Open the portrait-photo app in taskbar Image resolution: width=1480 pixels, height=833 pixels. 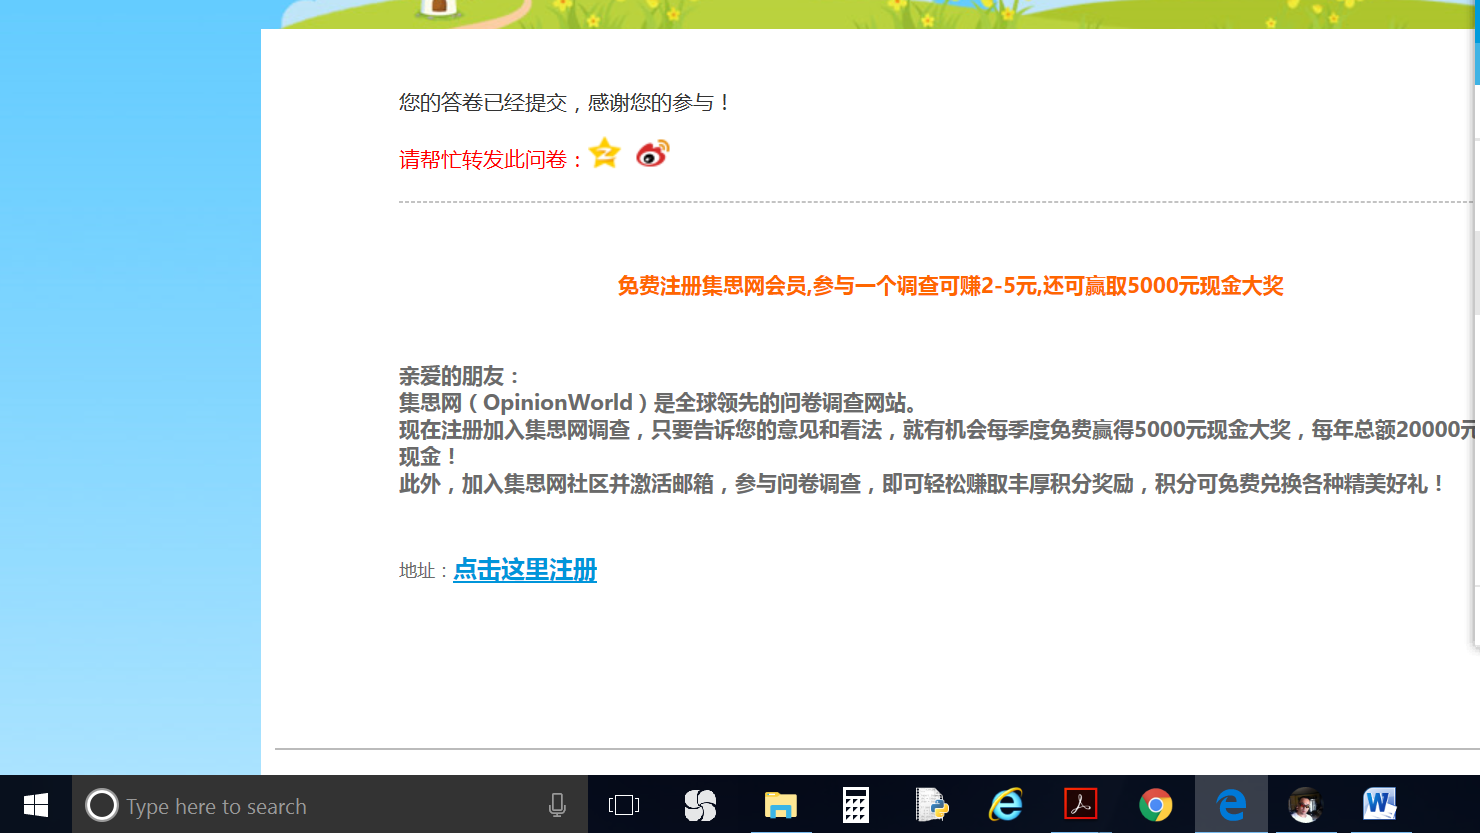(x=1306, y=805)
